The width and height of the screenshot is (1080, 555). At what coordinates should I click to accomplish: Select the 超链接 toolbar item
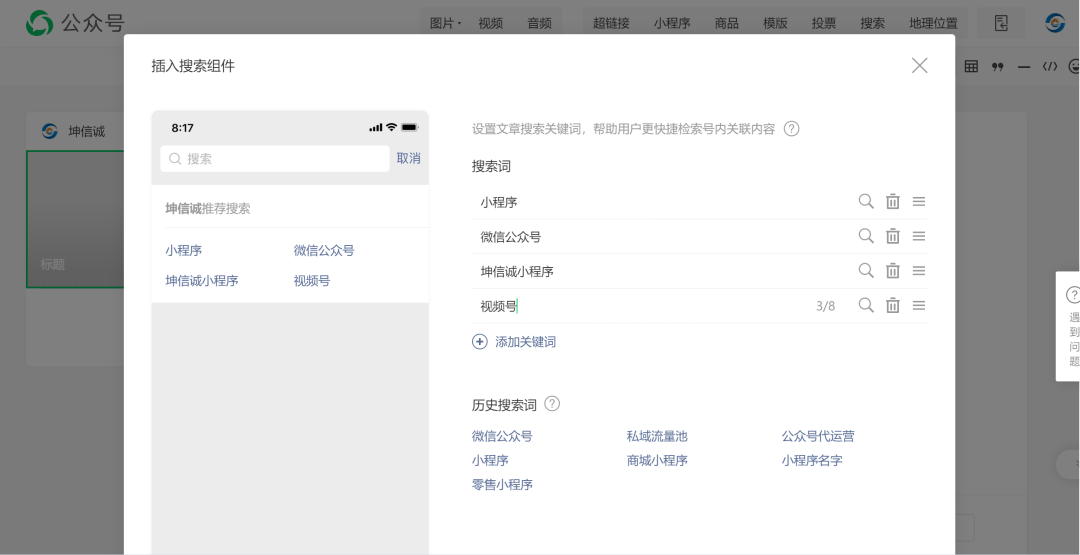click(x=611, y=23)
